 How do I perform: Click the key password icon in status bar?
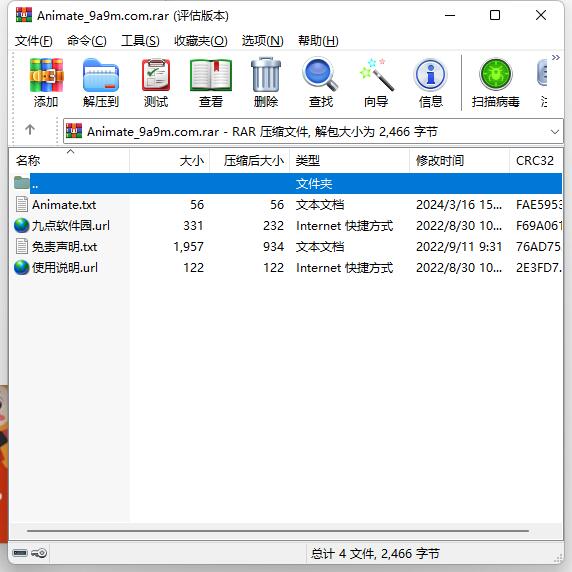(x=39, y=553)
